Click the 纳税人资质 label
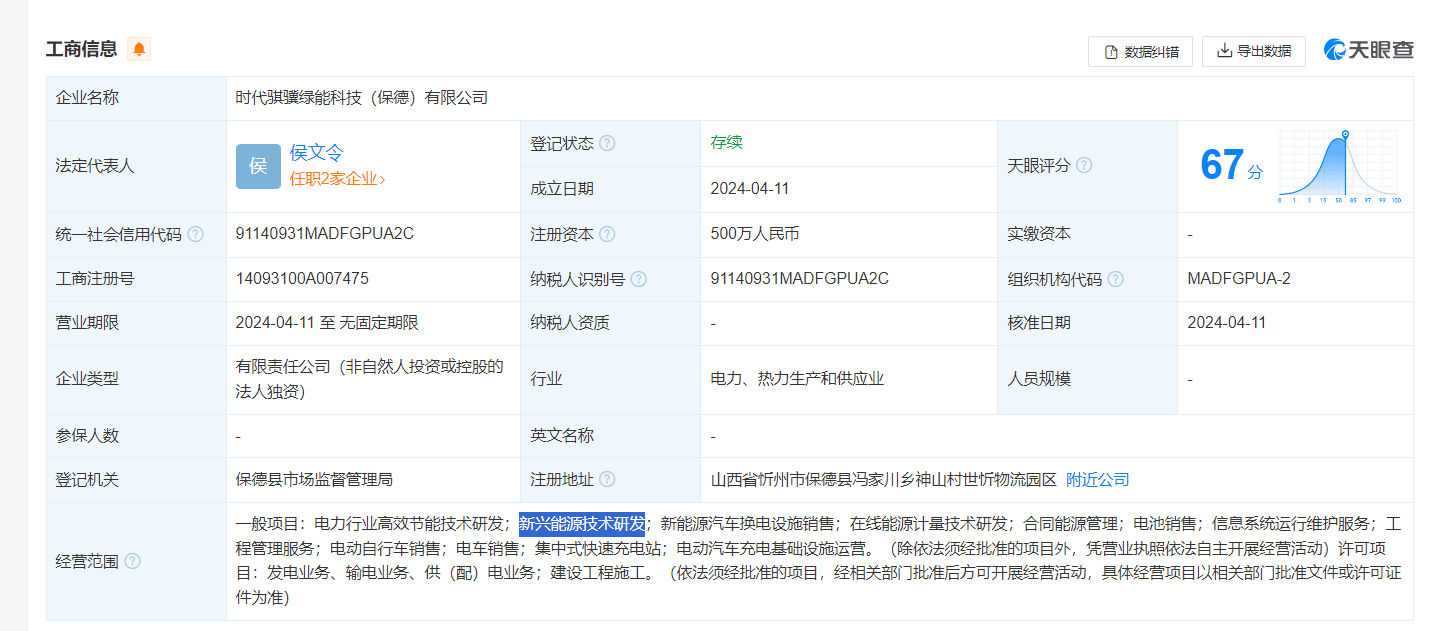1429x631 pixels. [570, 323]
